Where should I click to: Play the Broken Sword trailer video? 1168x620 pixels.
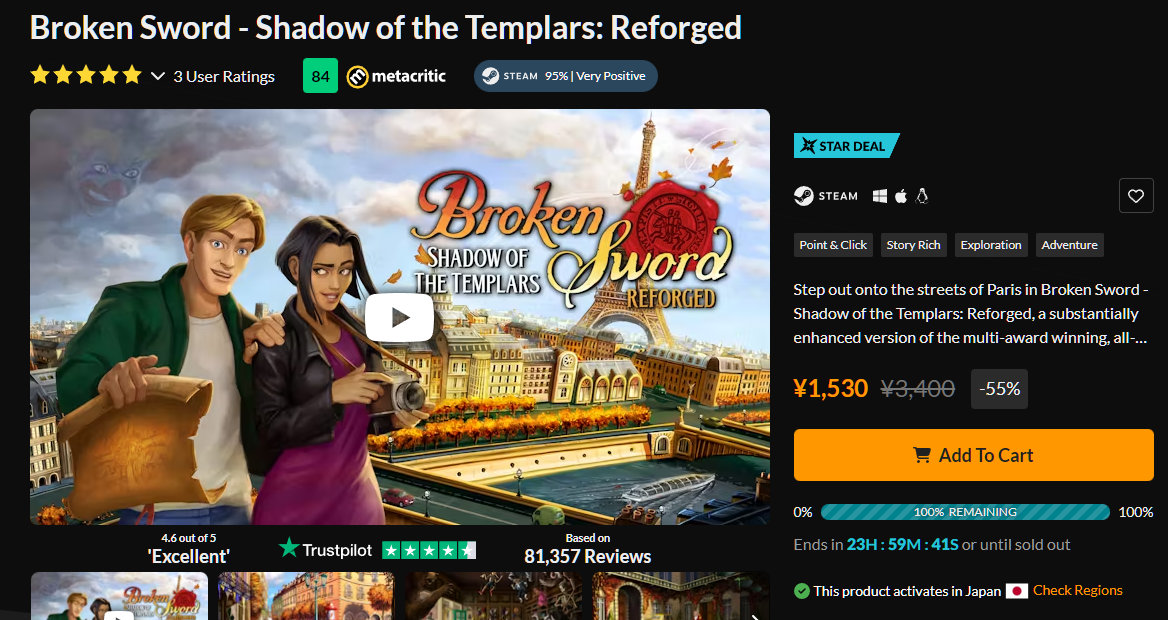(399, 317)
